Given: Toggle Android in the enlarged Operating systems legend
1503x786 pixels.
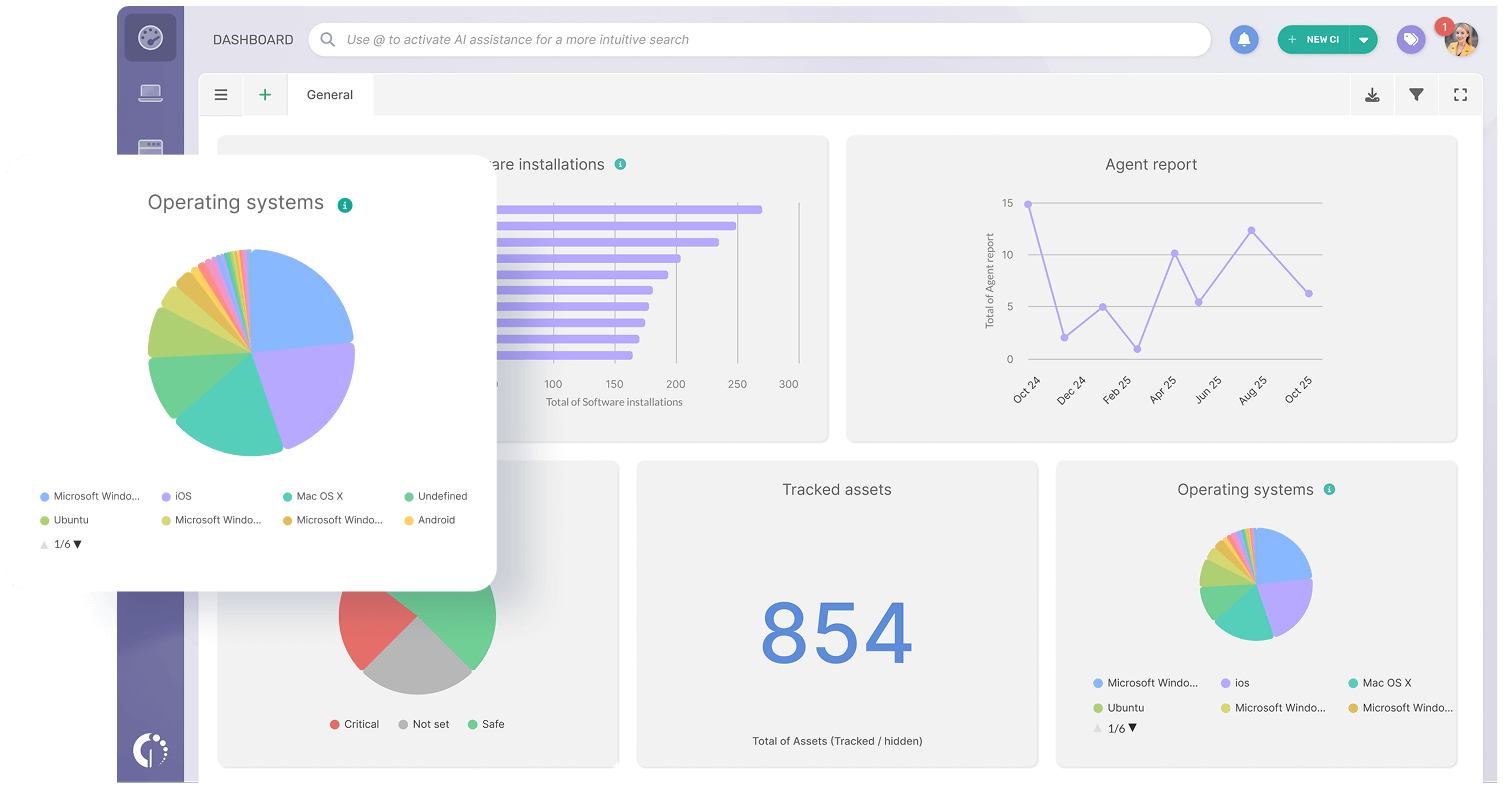Looking at the screenshot, I should click(430, 520).
